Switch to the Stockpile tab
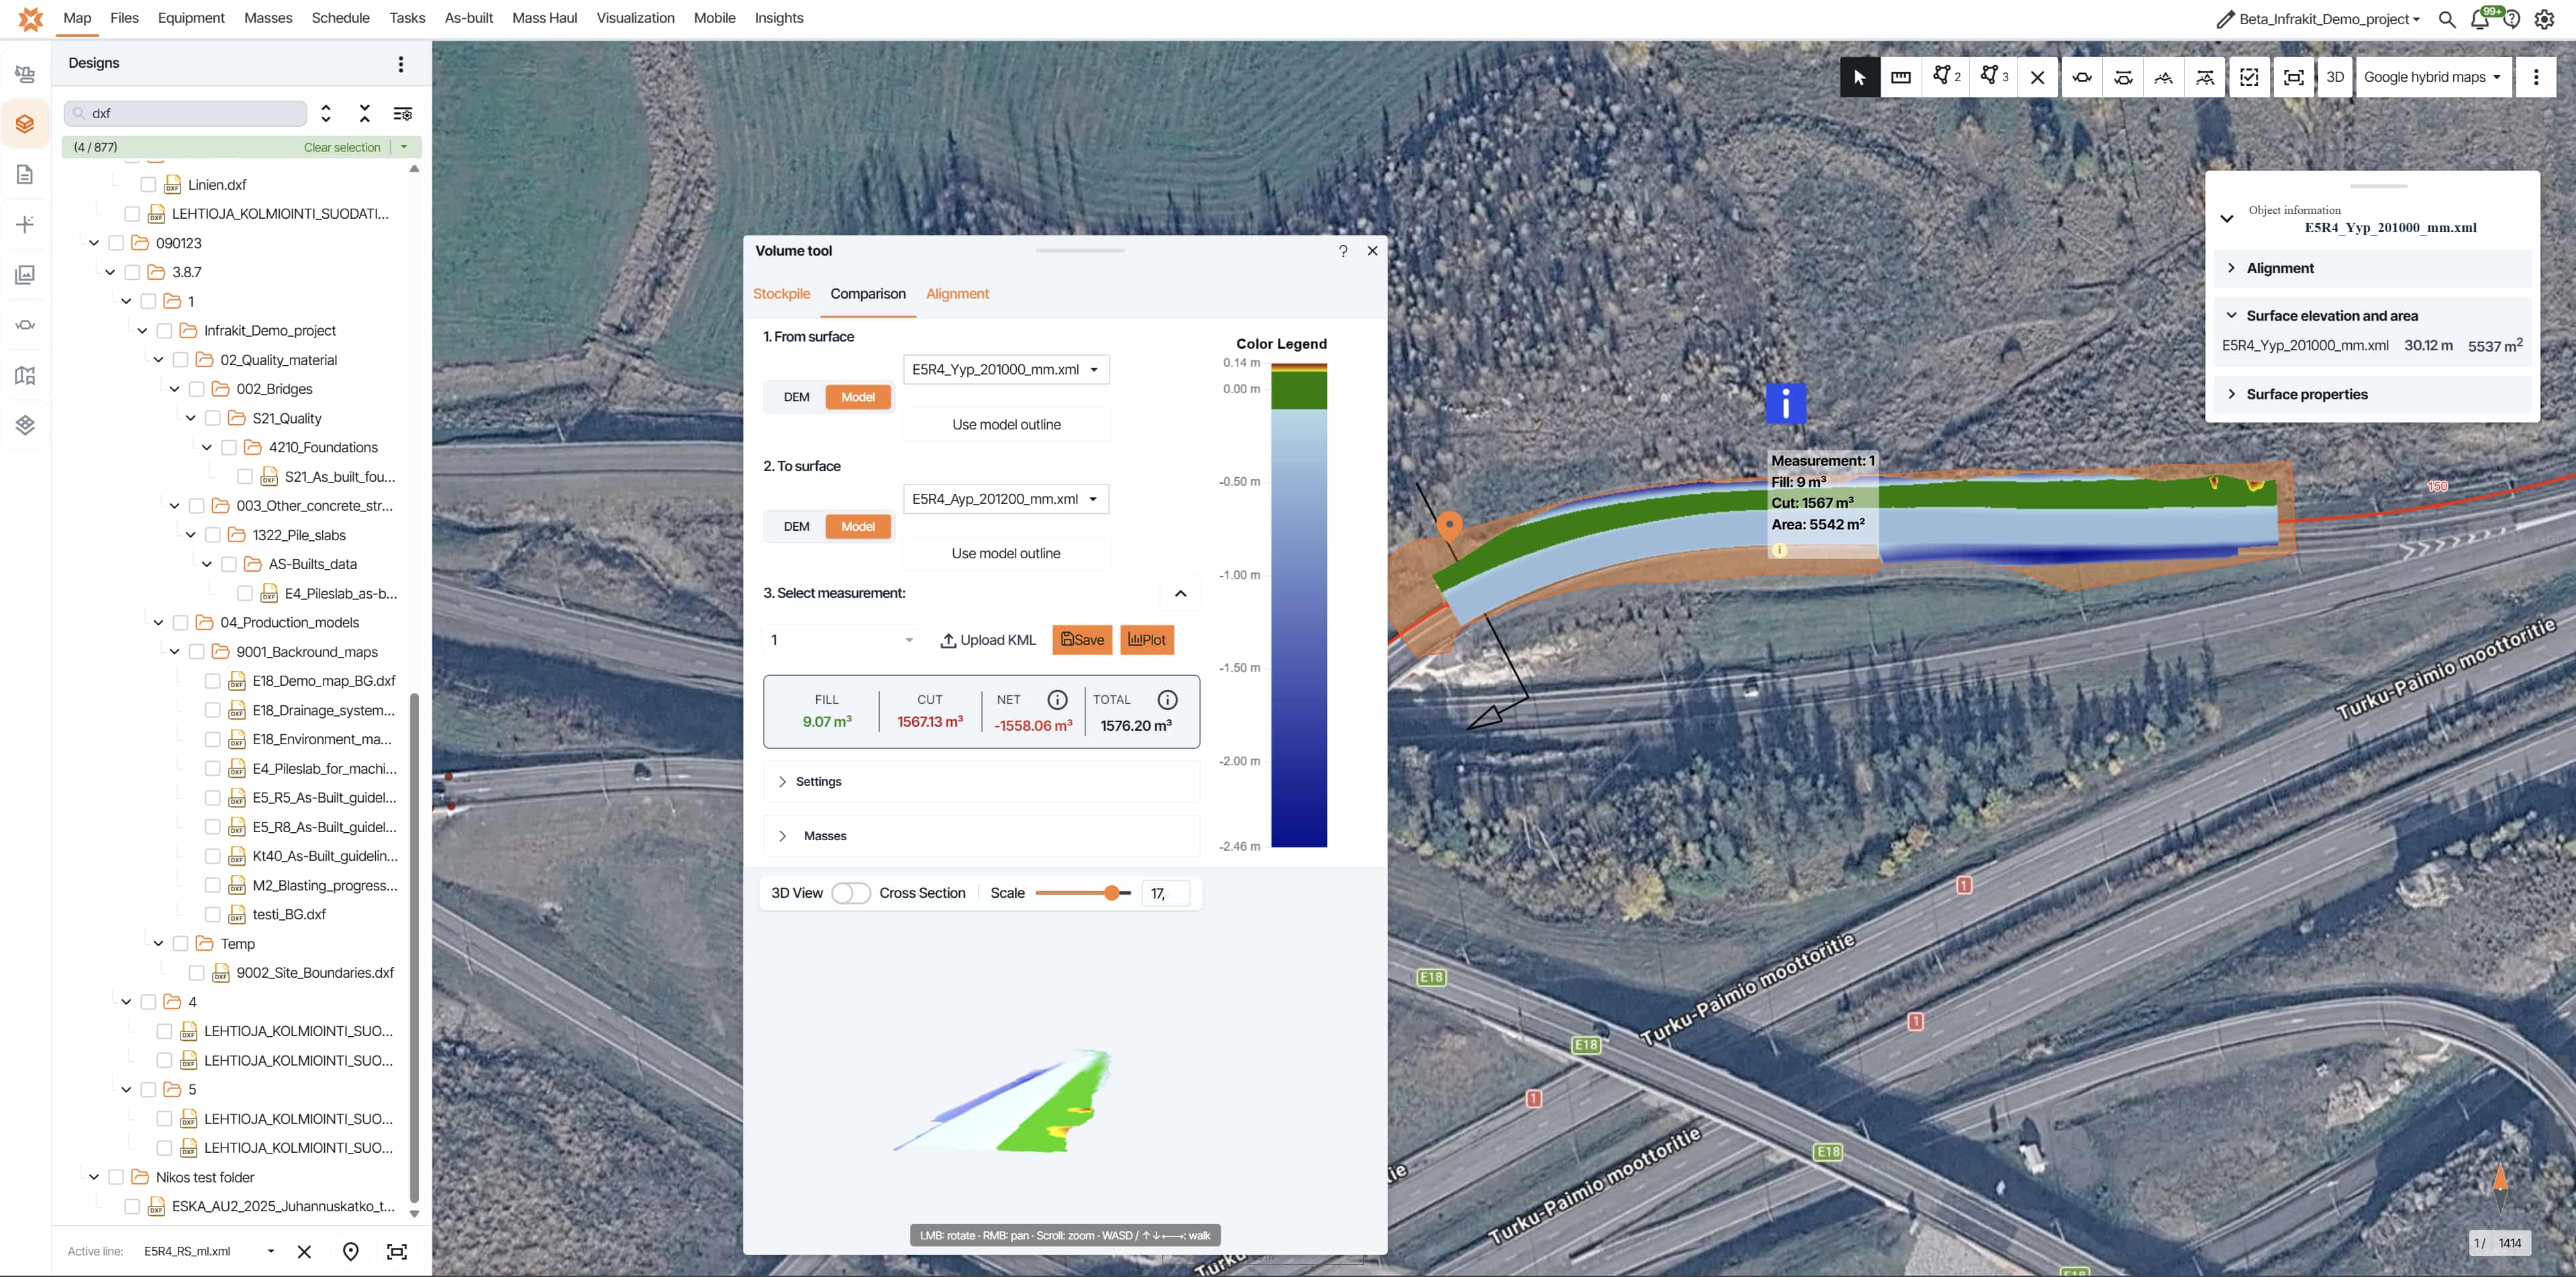2576x1277 pixels. (781, 294)
